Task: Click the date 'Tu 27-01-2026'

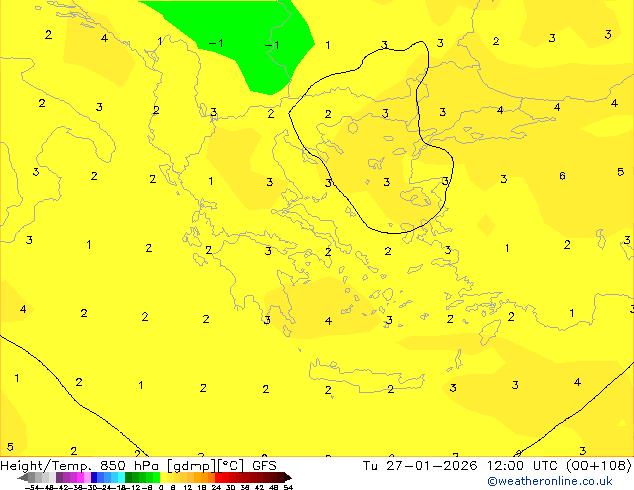Action: pyautogui.click(x=420, y=466)
